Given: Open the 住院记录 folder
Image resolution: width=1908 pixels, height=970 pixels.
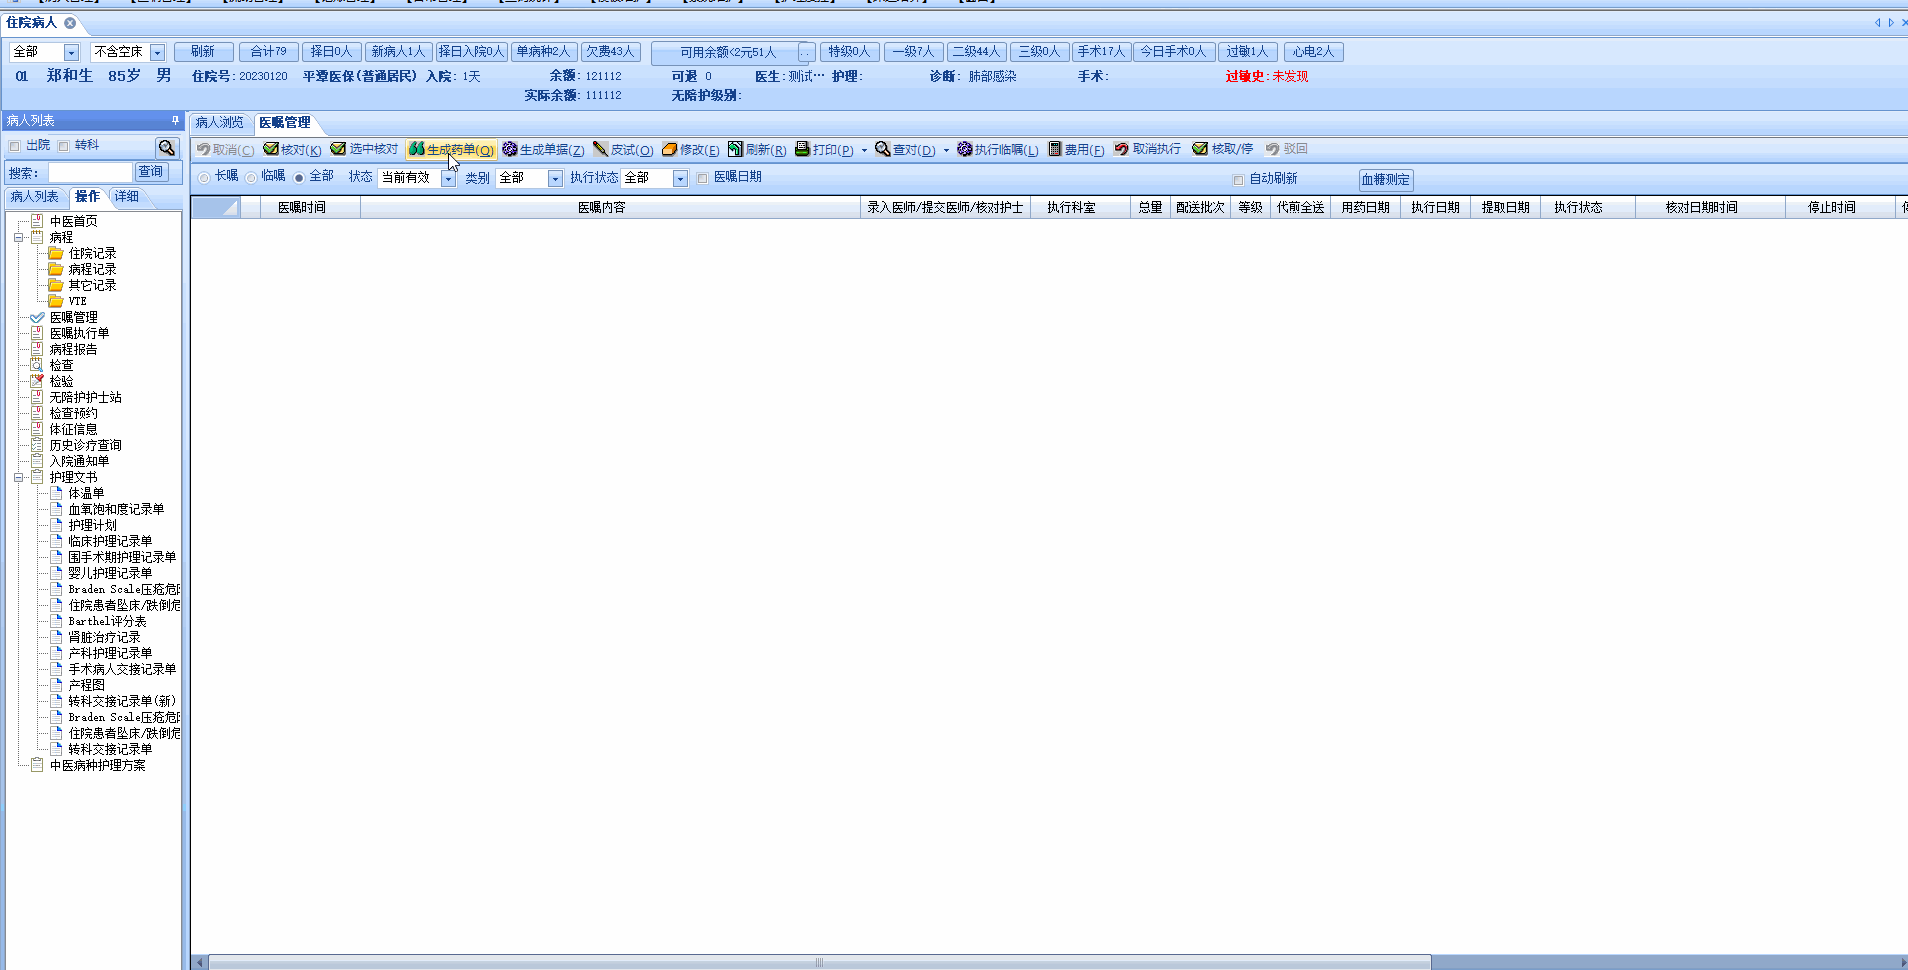Looking at the screenshot, I should pos(83,253).
